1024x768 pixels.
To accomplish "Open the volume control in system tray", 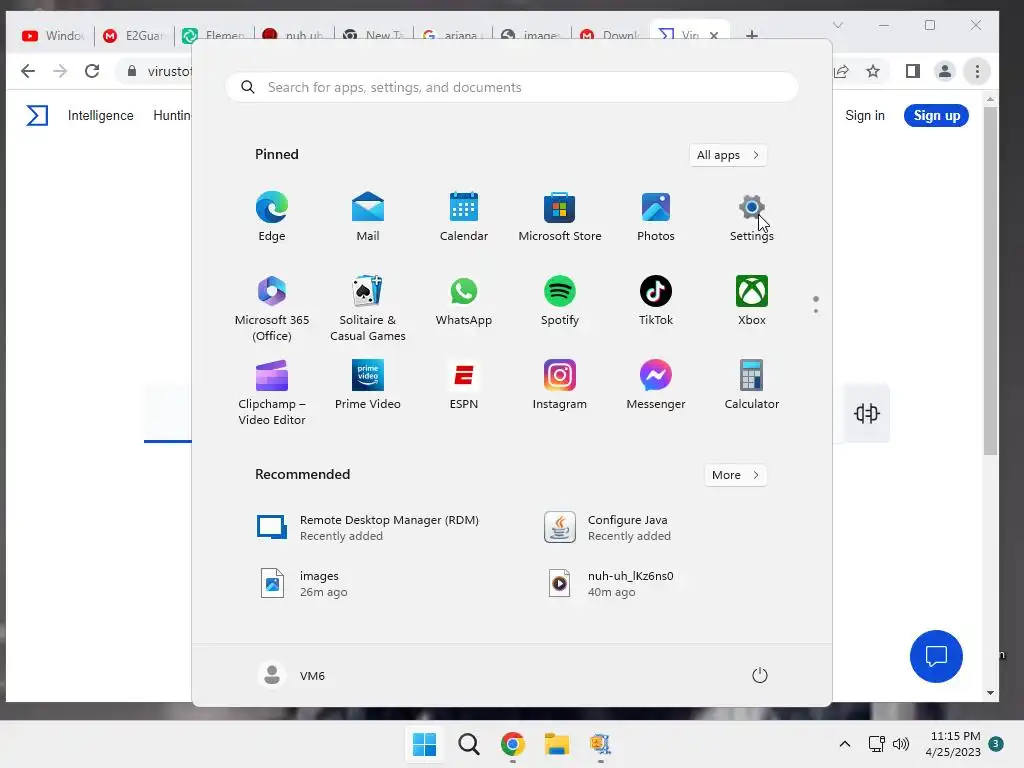I will 901,744.
